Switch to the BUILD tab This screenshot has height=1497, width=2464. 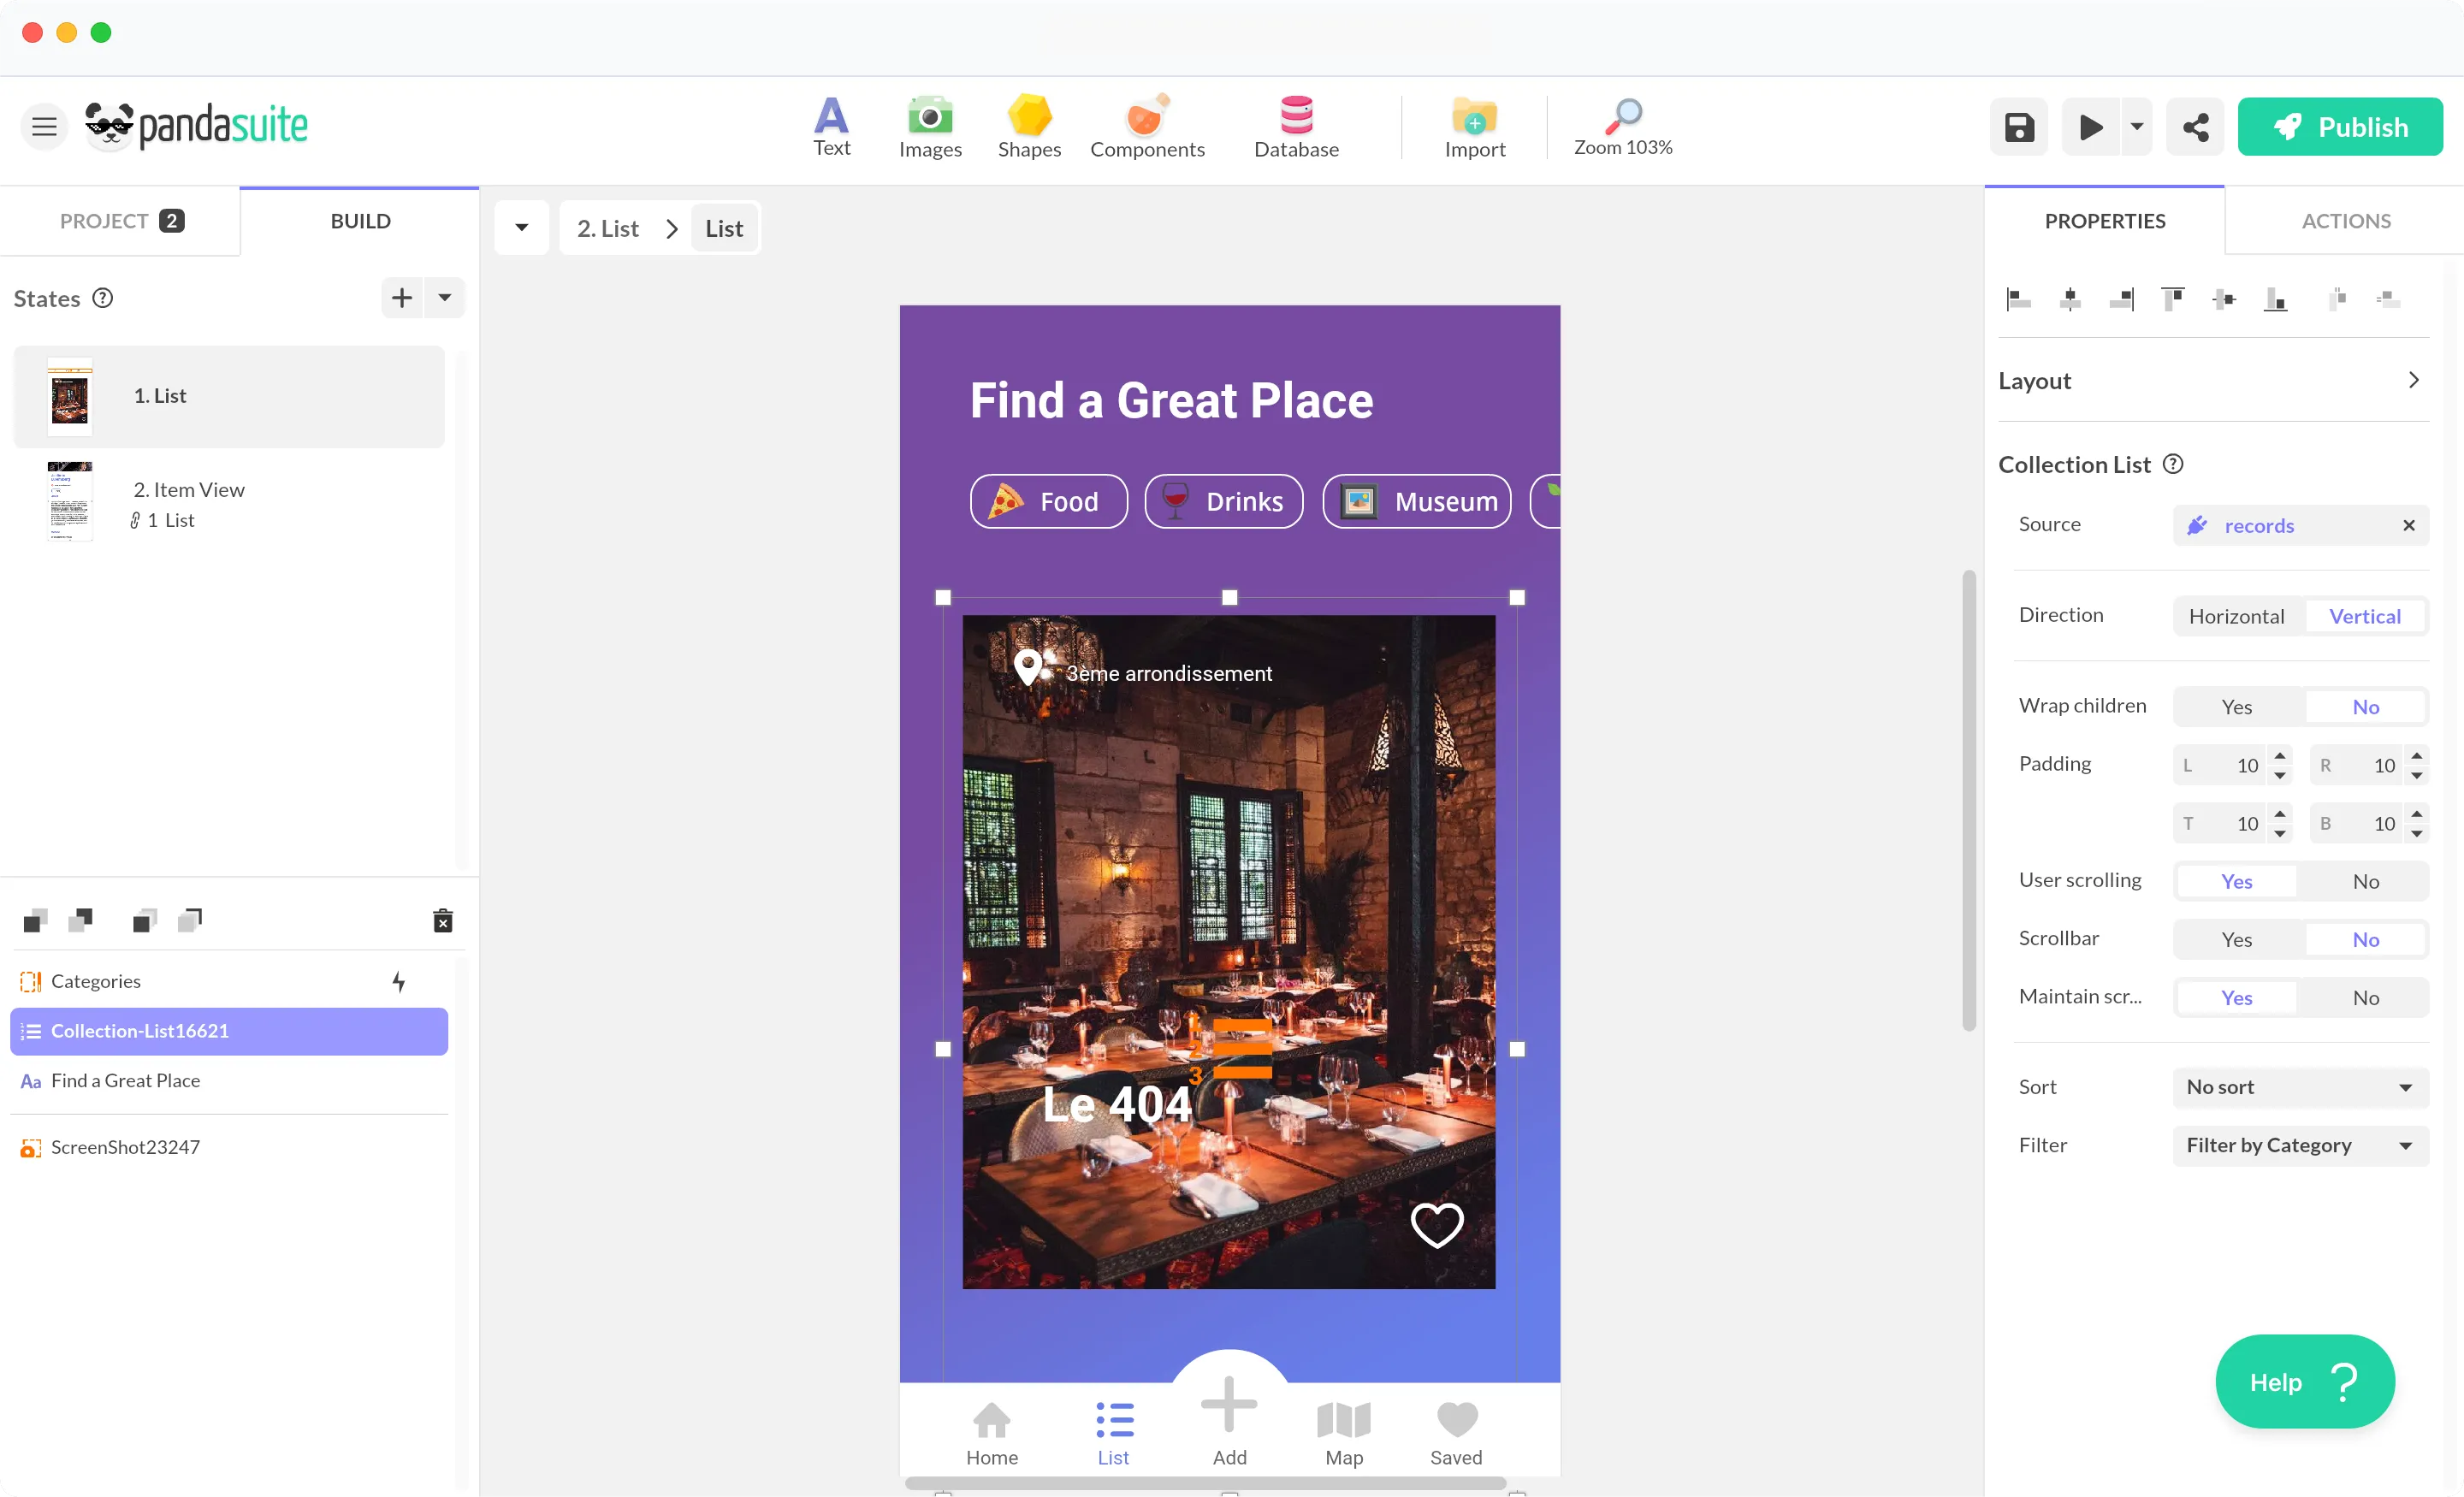point(360,221)
